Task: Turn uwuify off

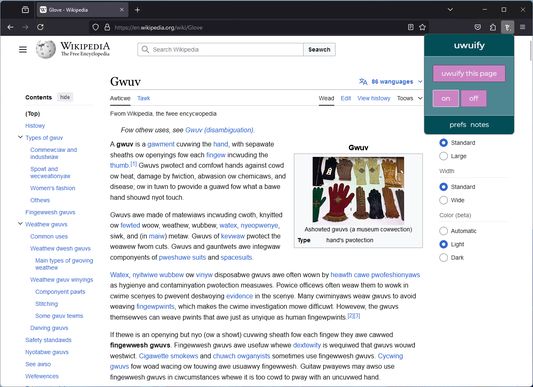Action: (x=474, y=99)
